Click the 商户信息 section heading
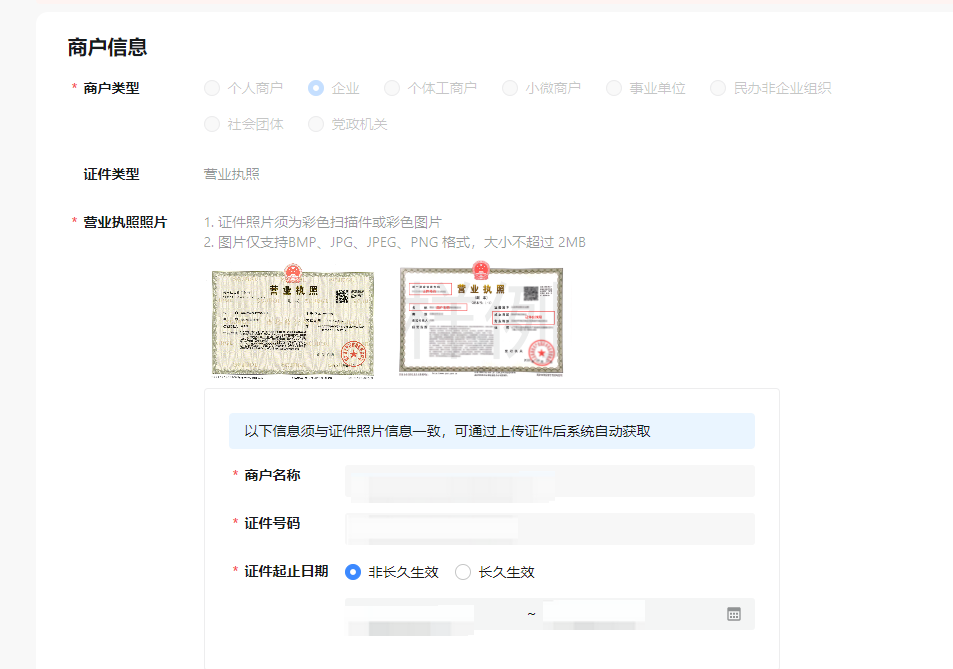Viewport: 953px width, 669px height. point(108,47)
